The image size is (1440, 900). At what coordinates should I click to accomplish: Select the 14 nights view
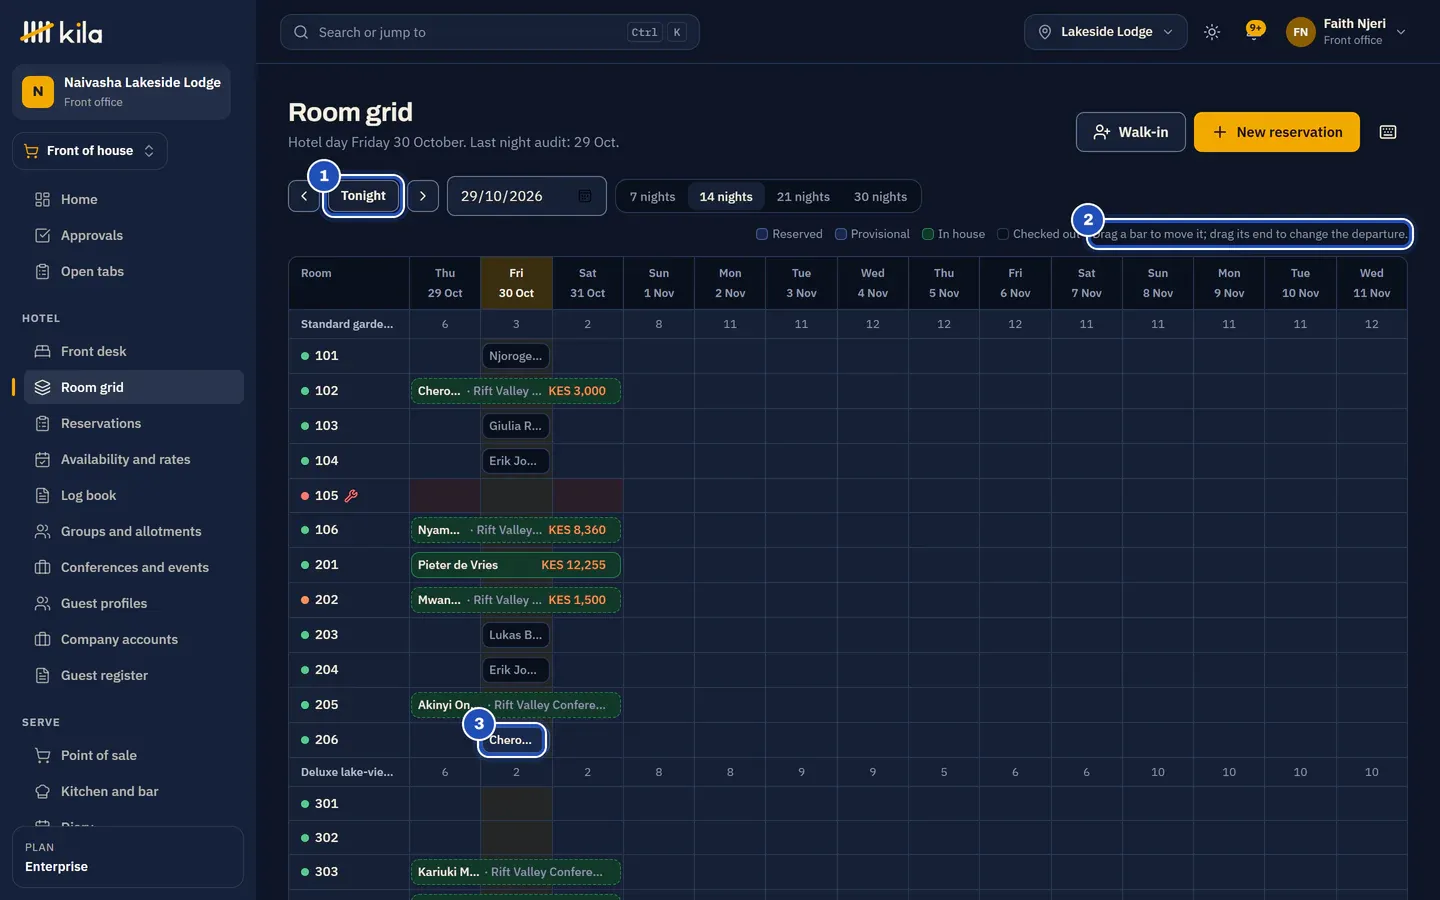coord(726,196)
